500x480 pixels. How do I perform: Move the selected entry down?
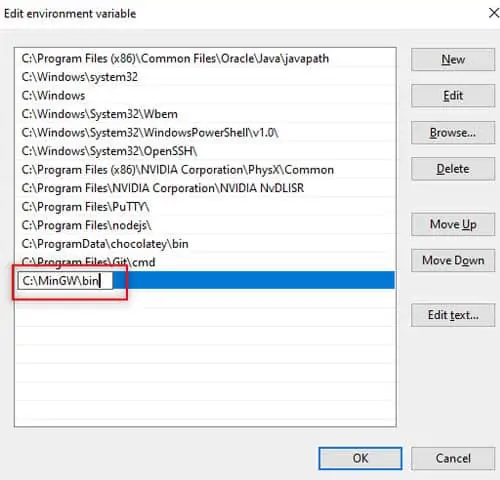(453, 260)
